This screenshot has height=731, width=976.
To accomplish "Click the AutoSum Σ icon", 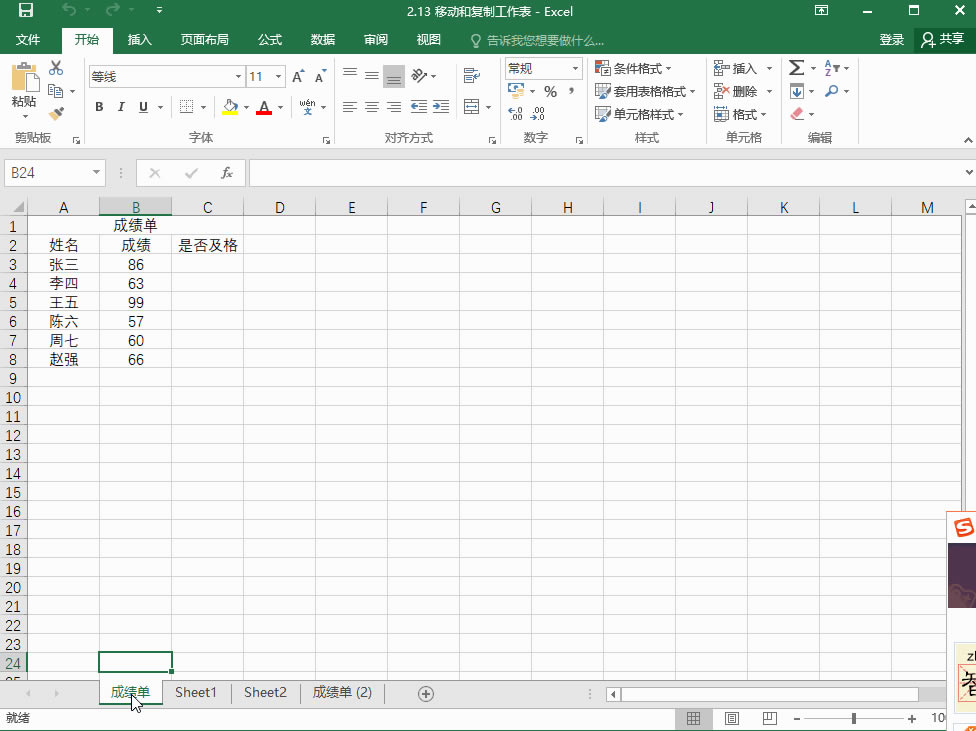I will click(x=796, y=67).
